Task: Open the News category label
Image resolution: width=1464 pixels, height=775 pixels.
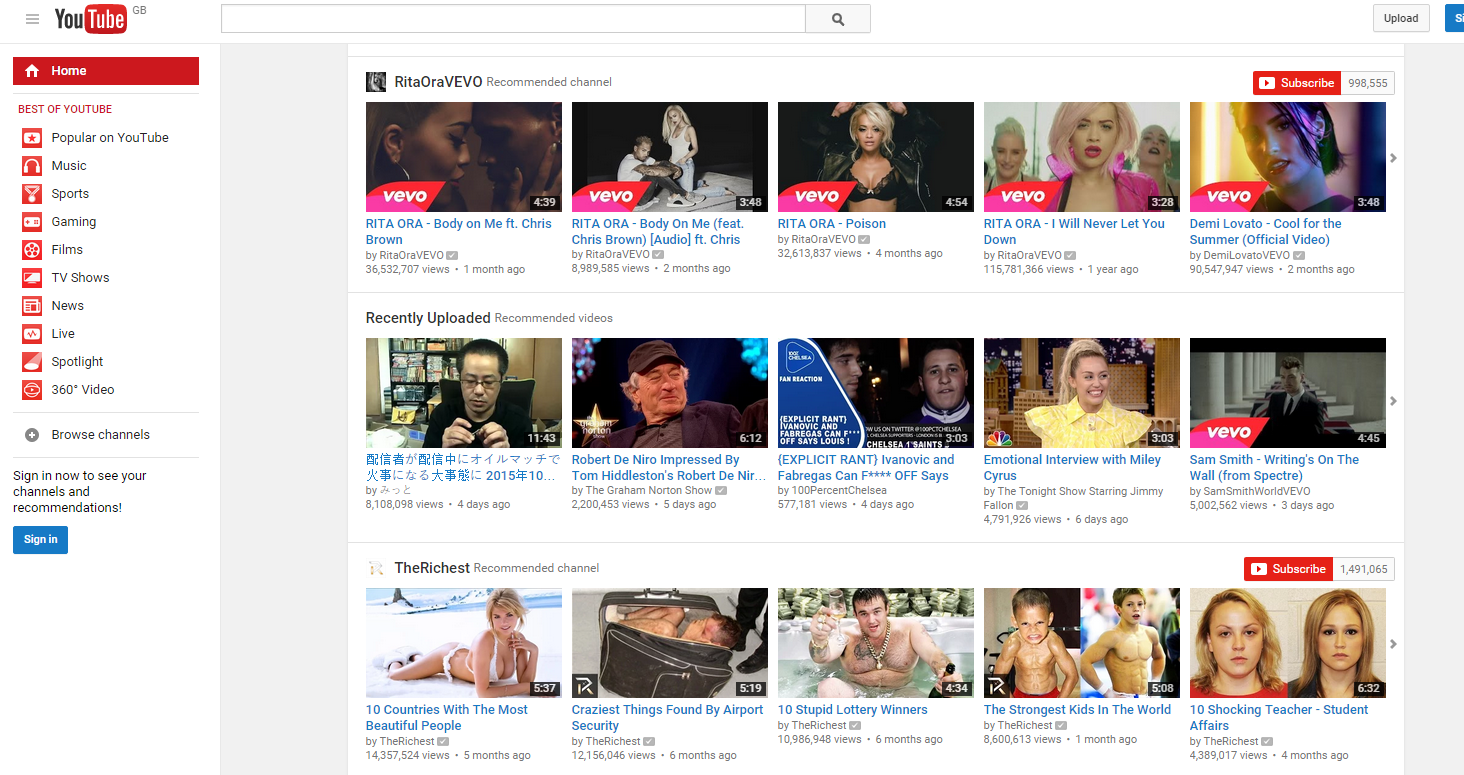Action: (68, 306)
